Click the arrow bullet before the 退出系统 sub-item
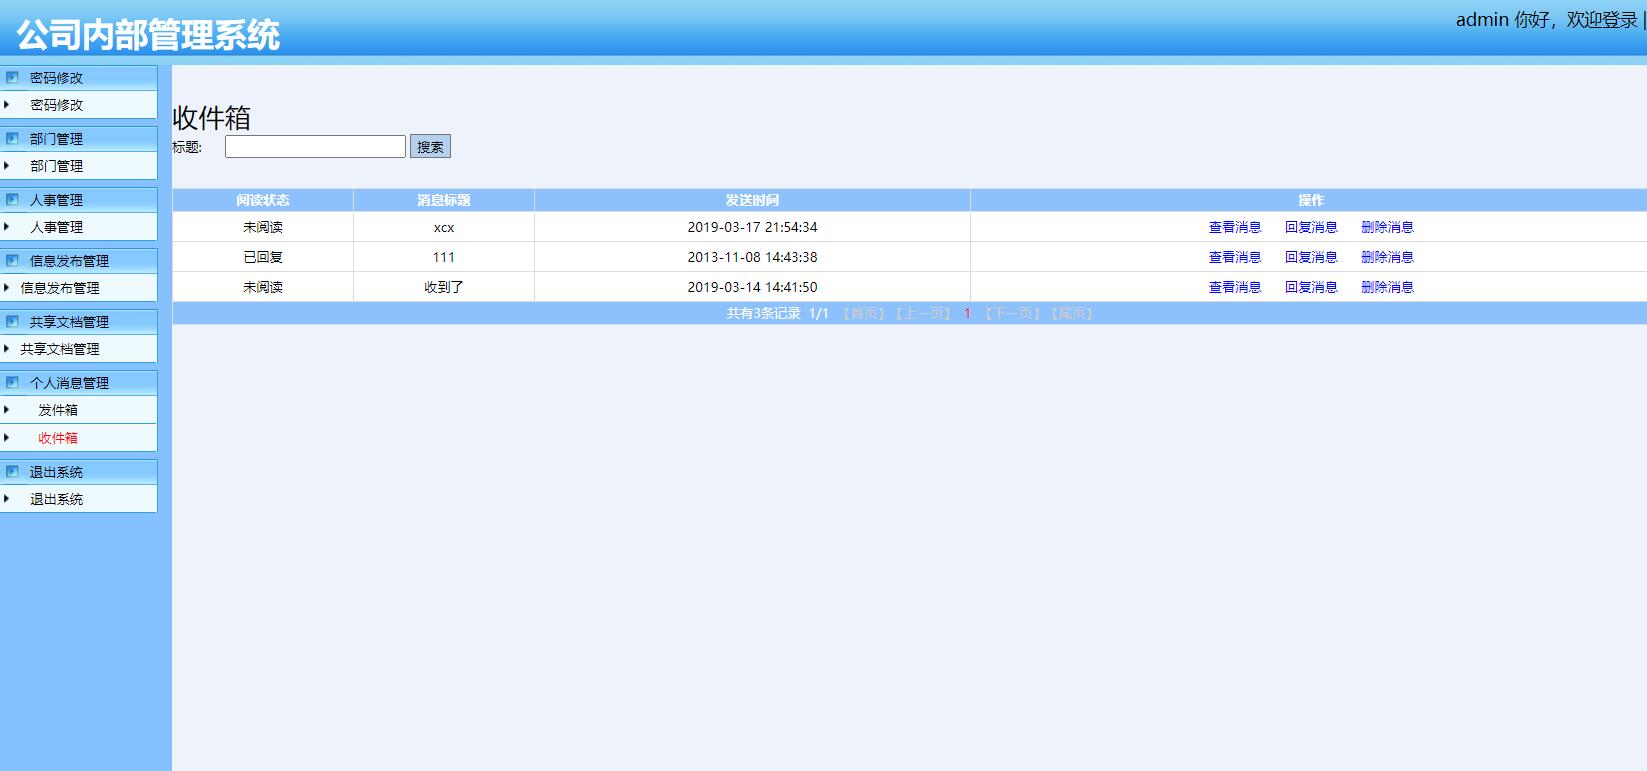The width and height of the screenshot is (1647, 771). coord(6,498)
